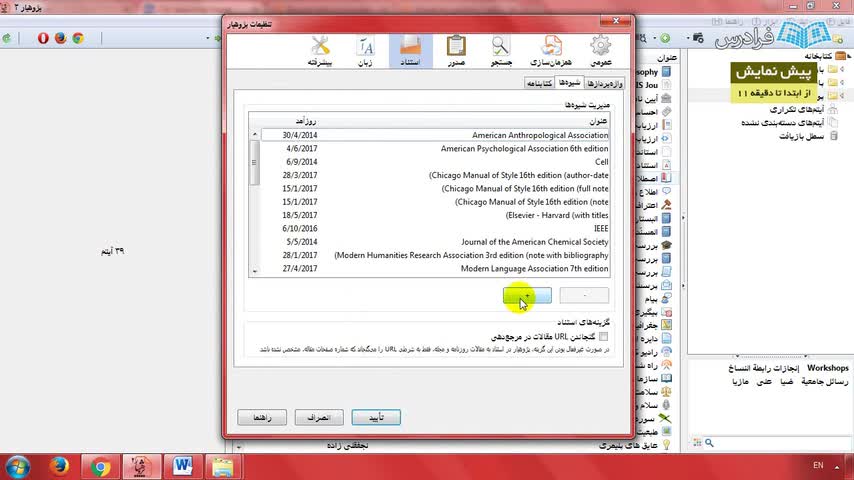Click the up arrow of styles list scrollbar
Screen dimensions: 854x480
click(254, 134)
